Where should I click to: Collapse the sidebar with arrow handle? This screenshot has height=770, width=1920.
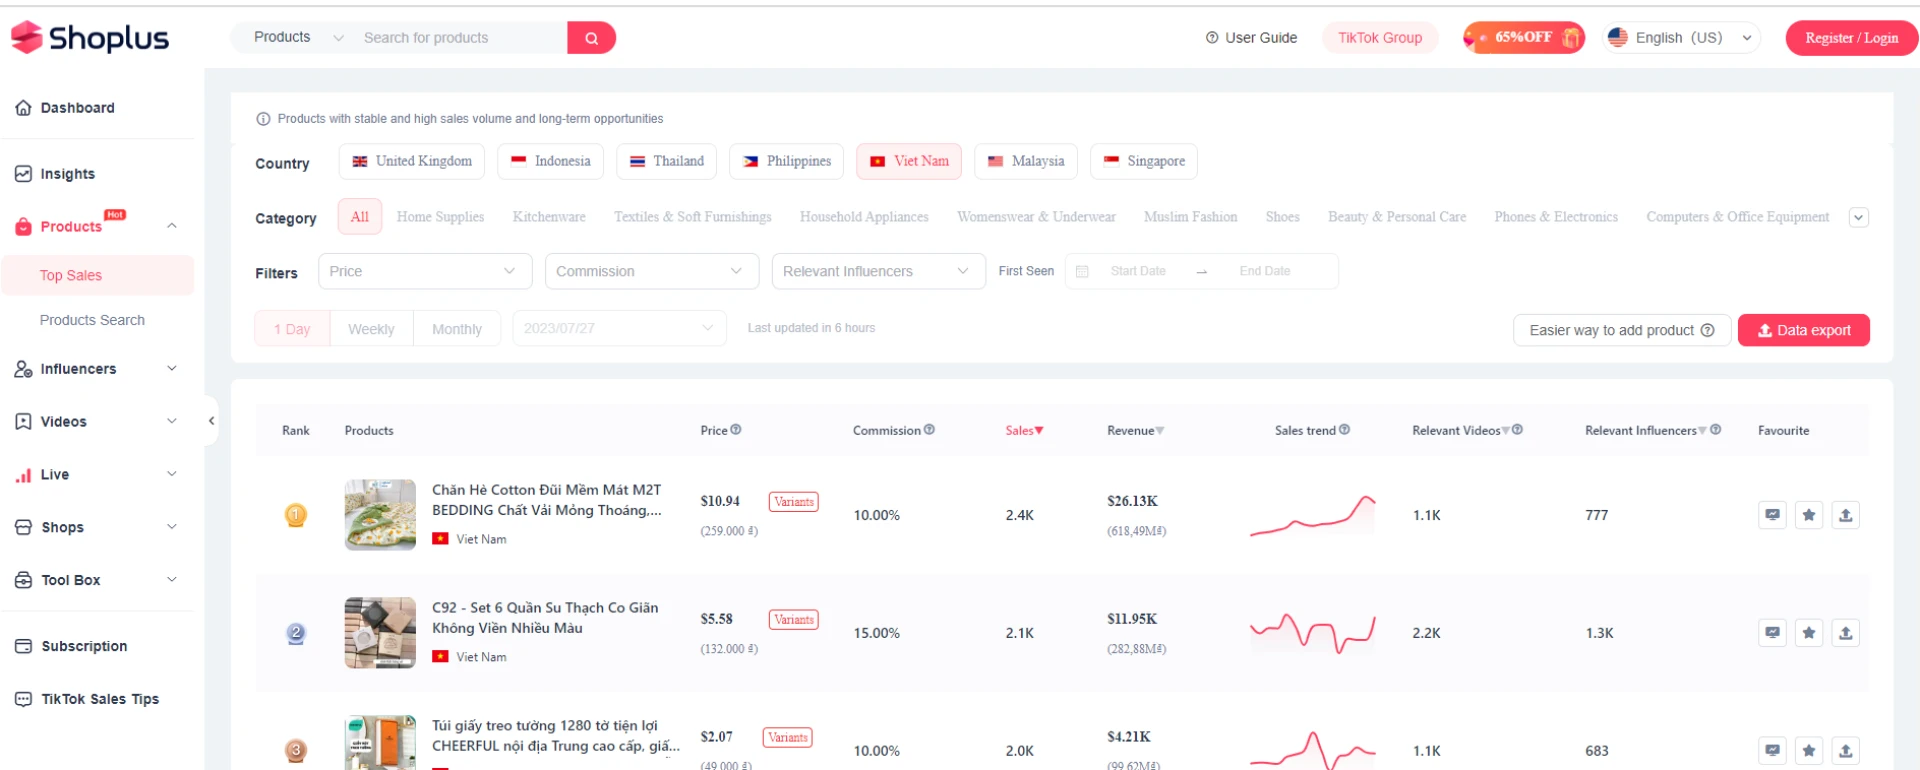click(211, 421)
